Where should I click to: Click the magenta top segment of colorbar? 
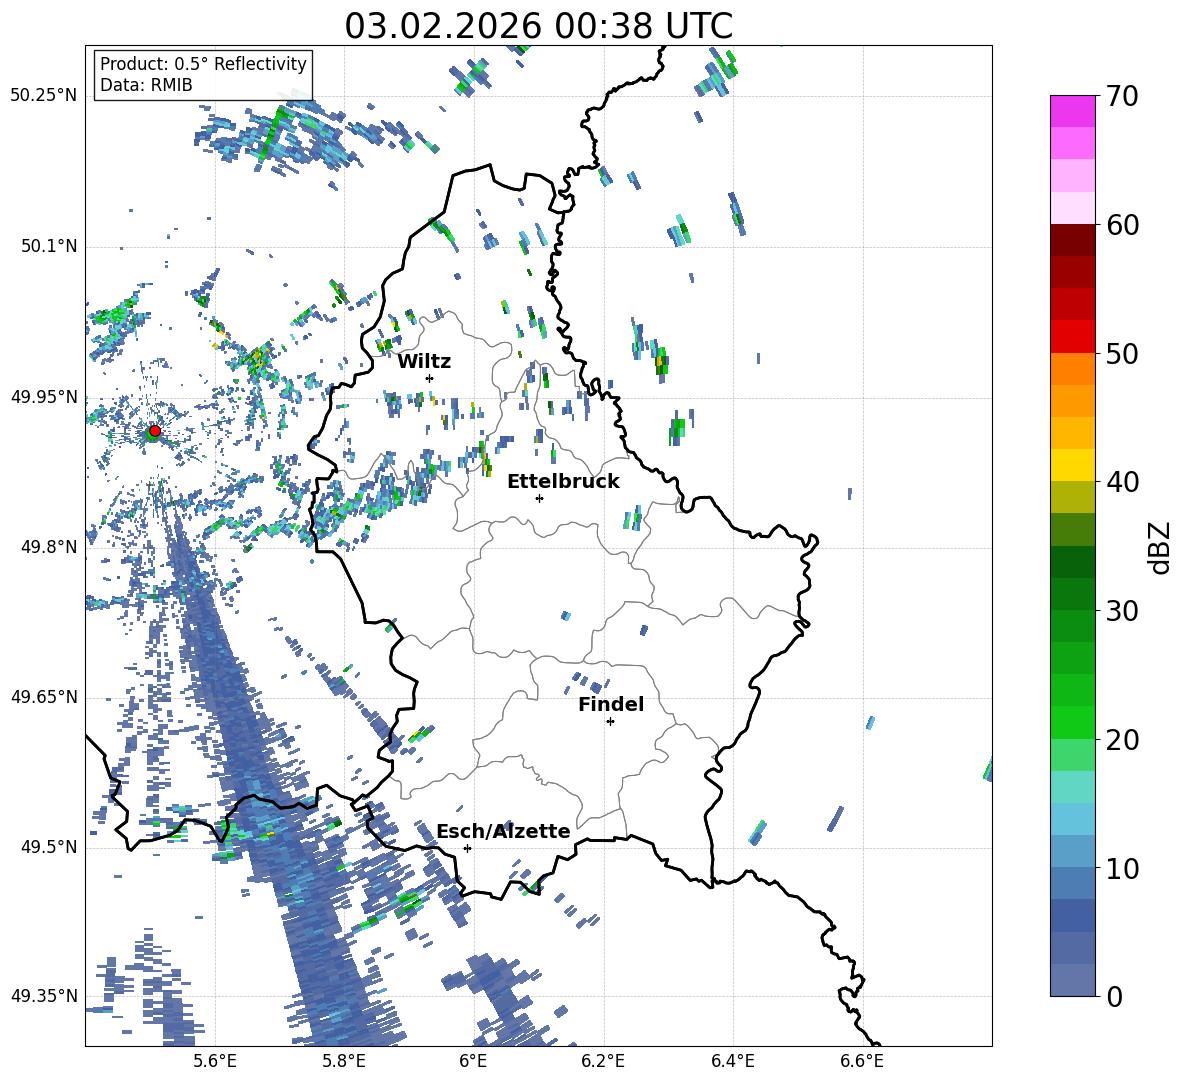[x=1072, y=112]
